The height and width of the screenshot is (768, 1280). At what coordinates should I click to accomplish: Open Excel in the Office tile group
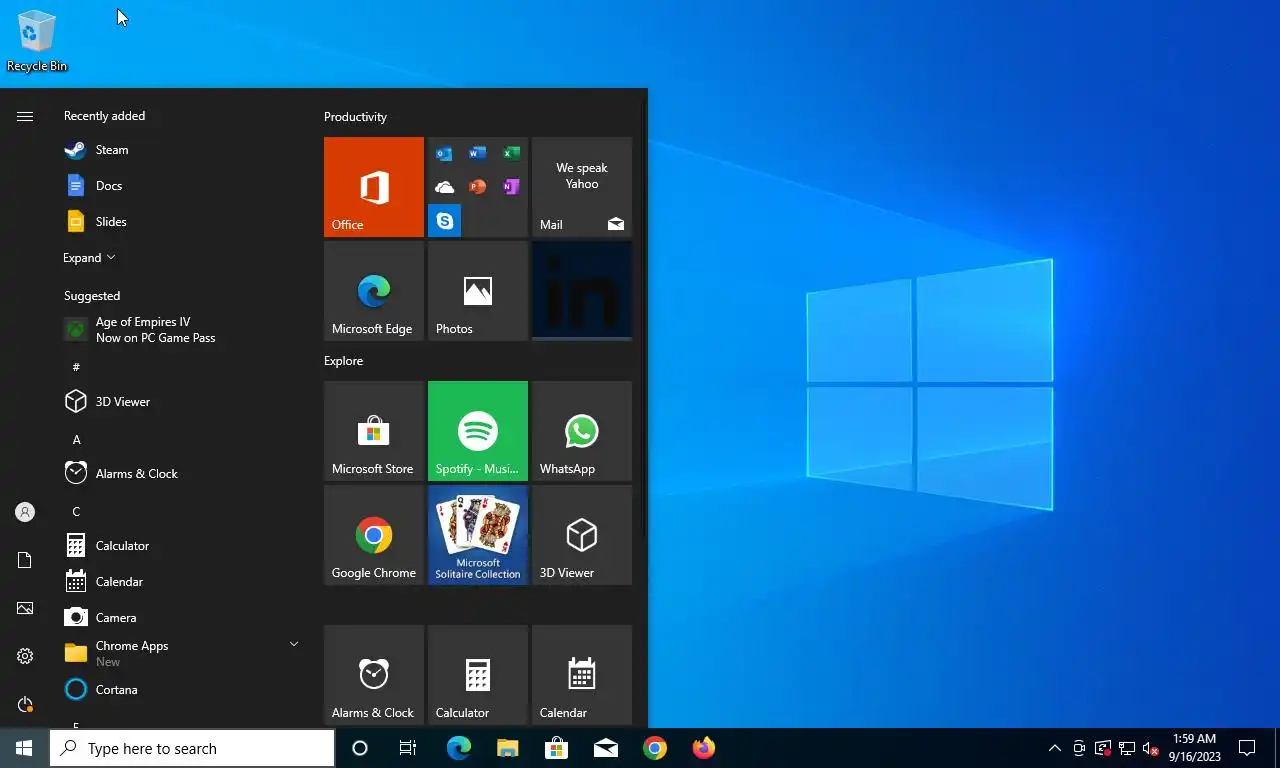(511, 154)
